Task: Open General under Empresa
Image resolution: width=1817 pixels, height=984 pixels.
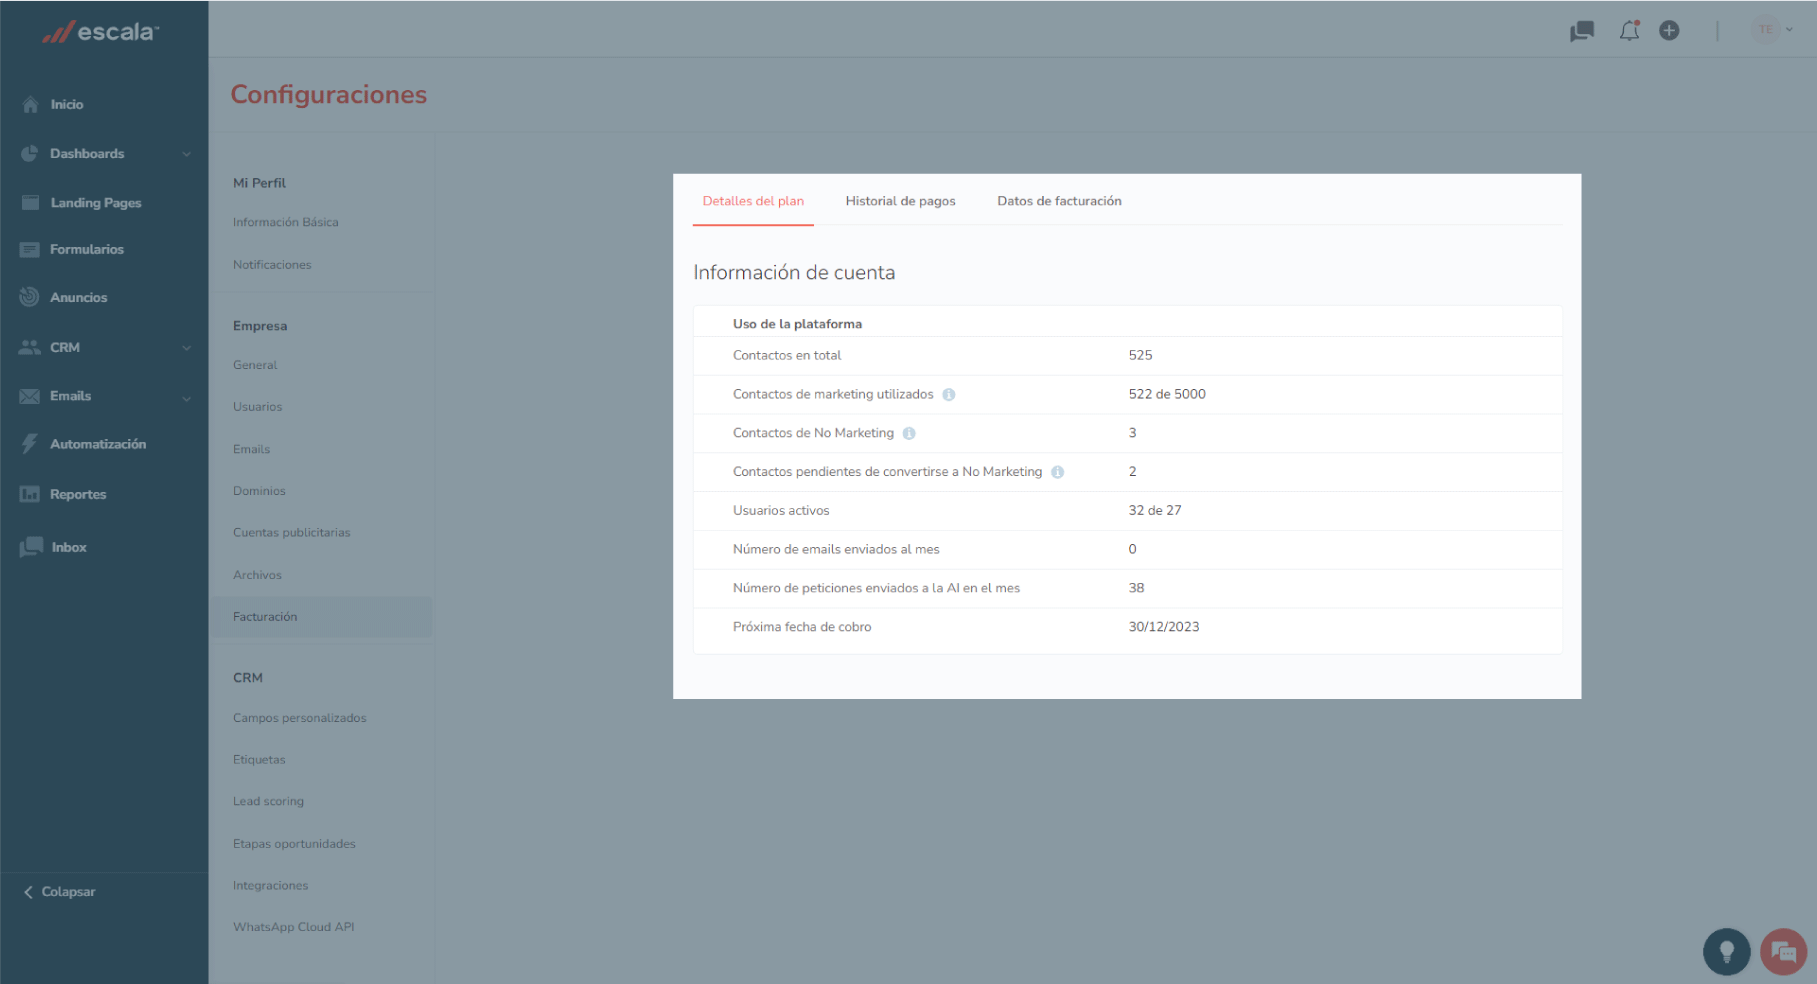Action: [x=255, y=365]
